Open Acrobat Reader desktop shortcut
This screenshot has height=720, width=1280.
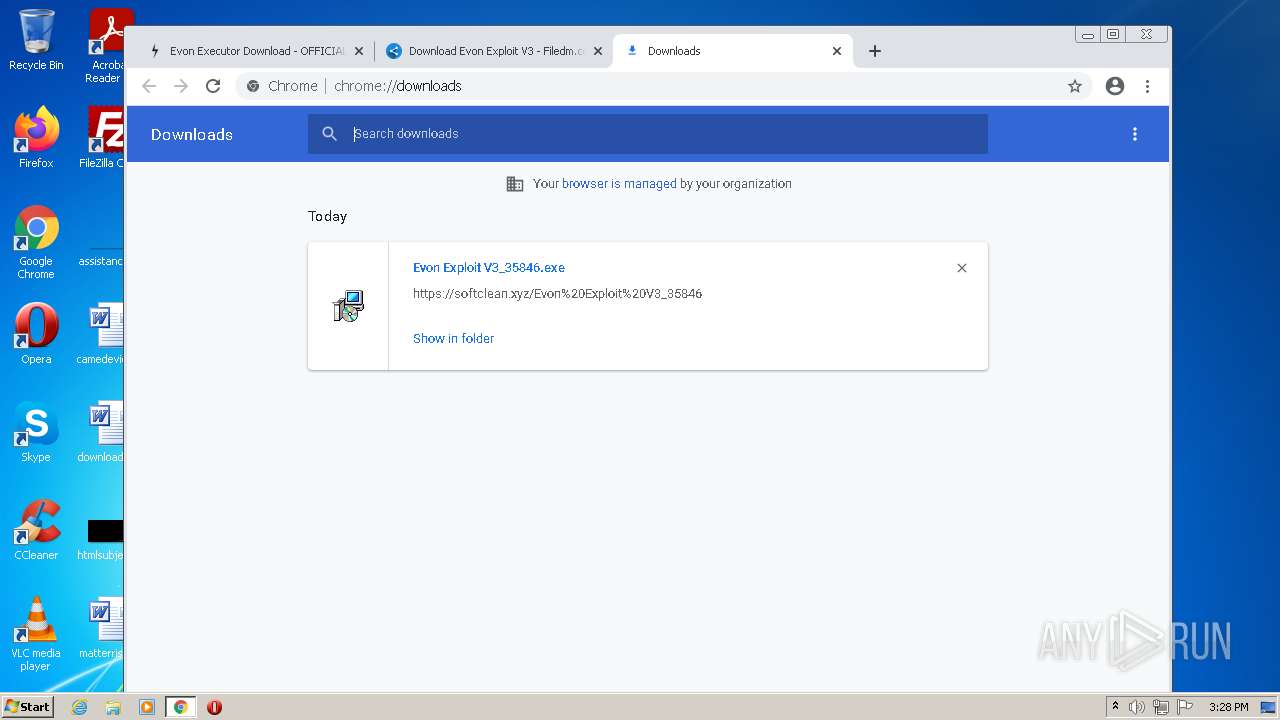tap(106, 46)
